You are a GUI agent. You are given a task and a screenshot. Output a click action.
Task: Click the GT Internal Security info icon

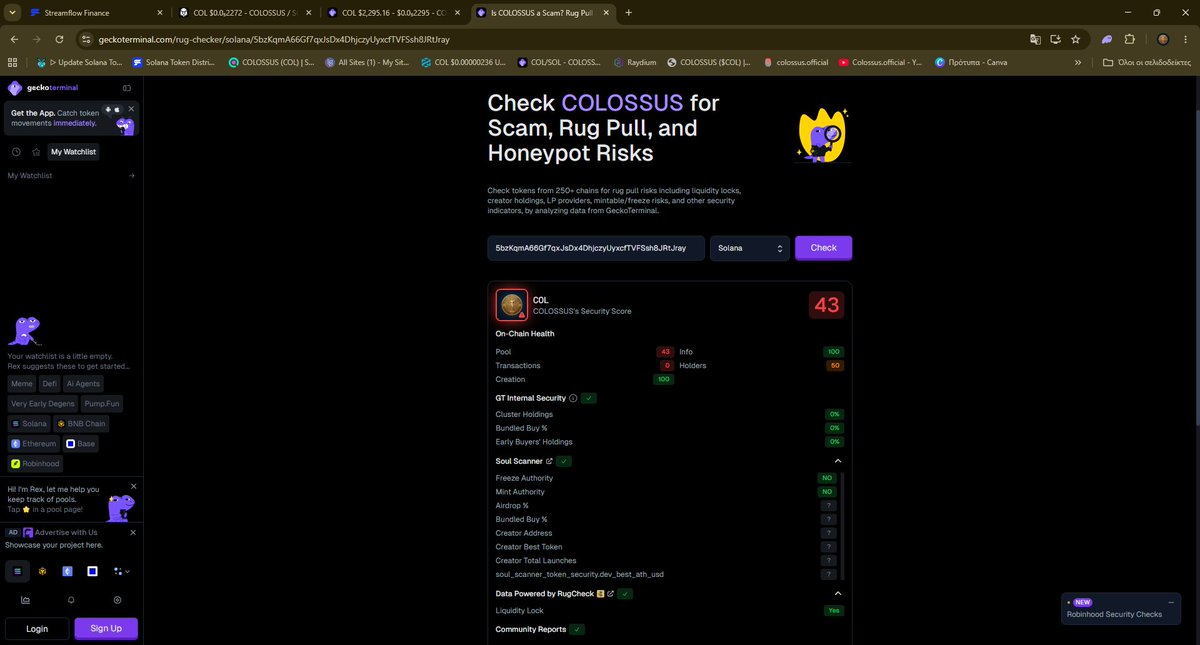tap(573, 398)
